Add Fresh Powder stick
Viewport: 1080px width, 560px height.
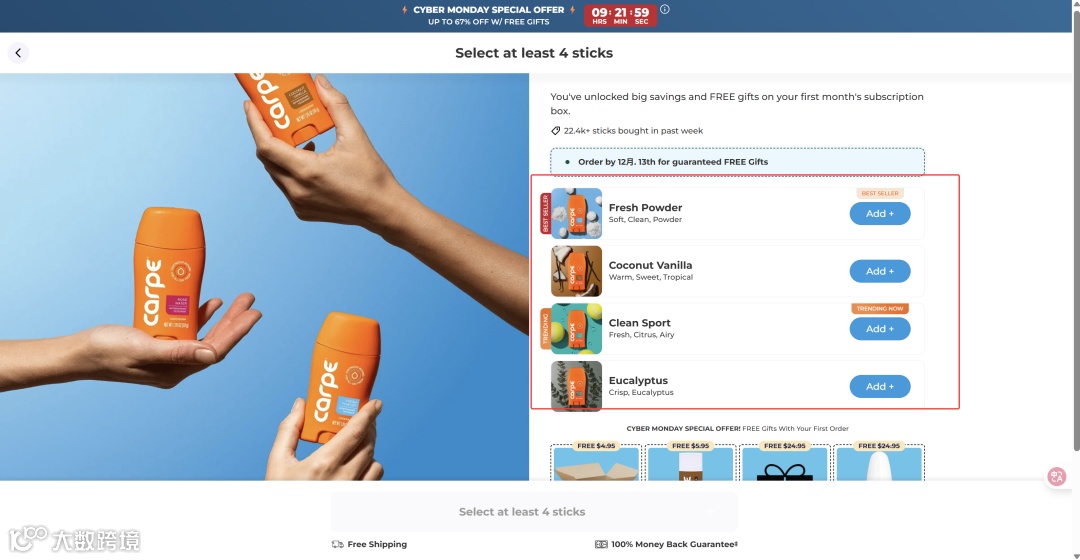click(880, 214)
